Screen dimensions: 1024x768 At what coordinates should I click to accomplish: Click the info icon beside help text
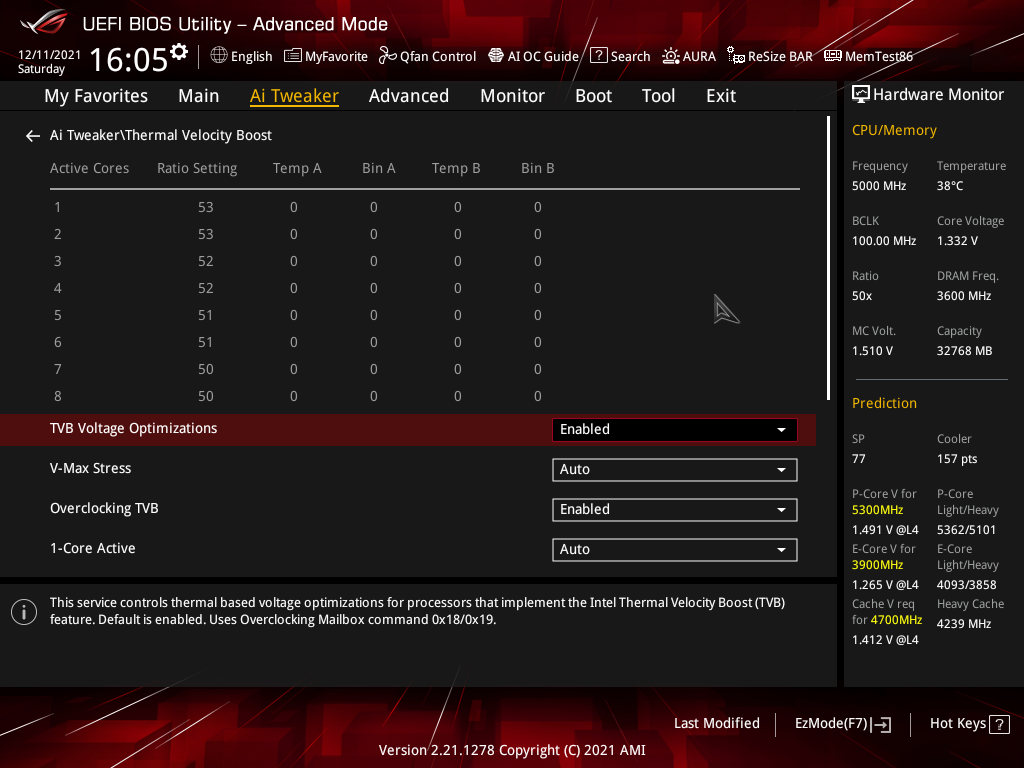tap(24, 612)
